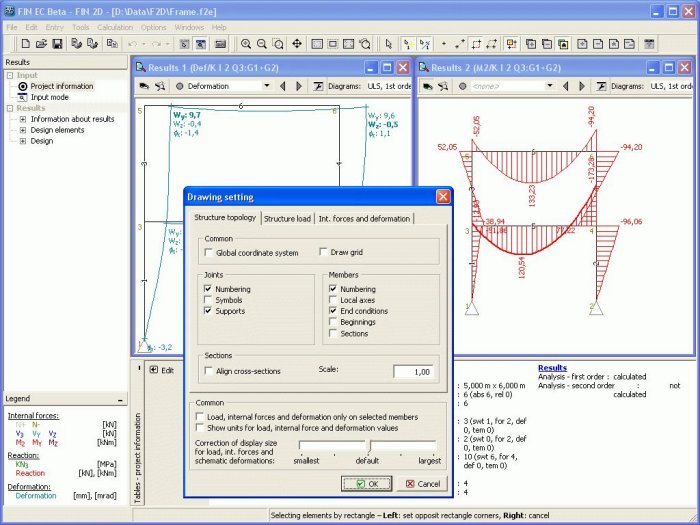The height and width of the screenshot is (525, 700).
Task: Click the printer icon in Results 2 window
Action: 425,86
